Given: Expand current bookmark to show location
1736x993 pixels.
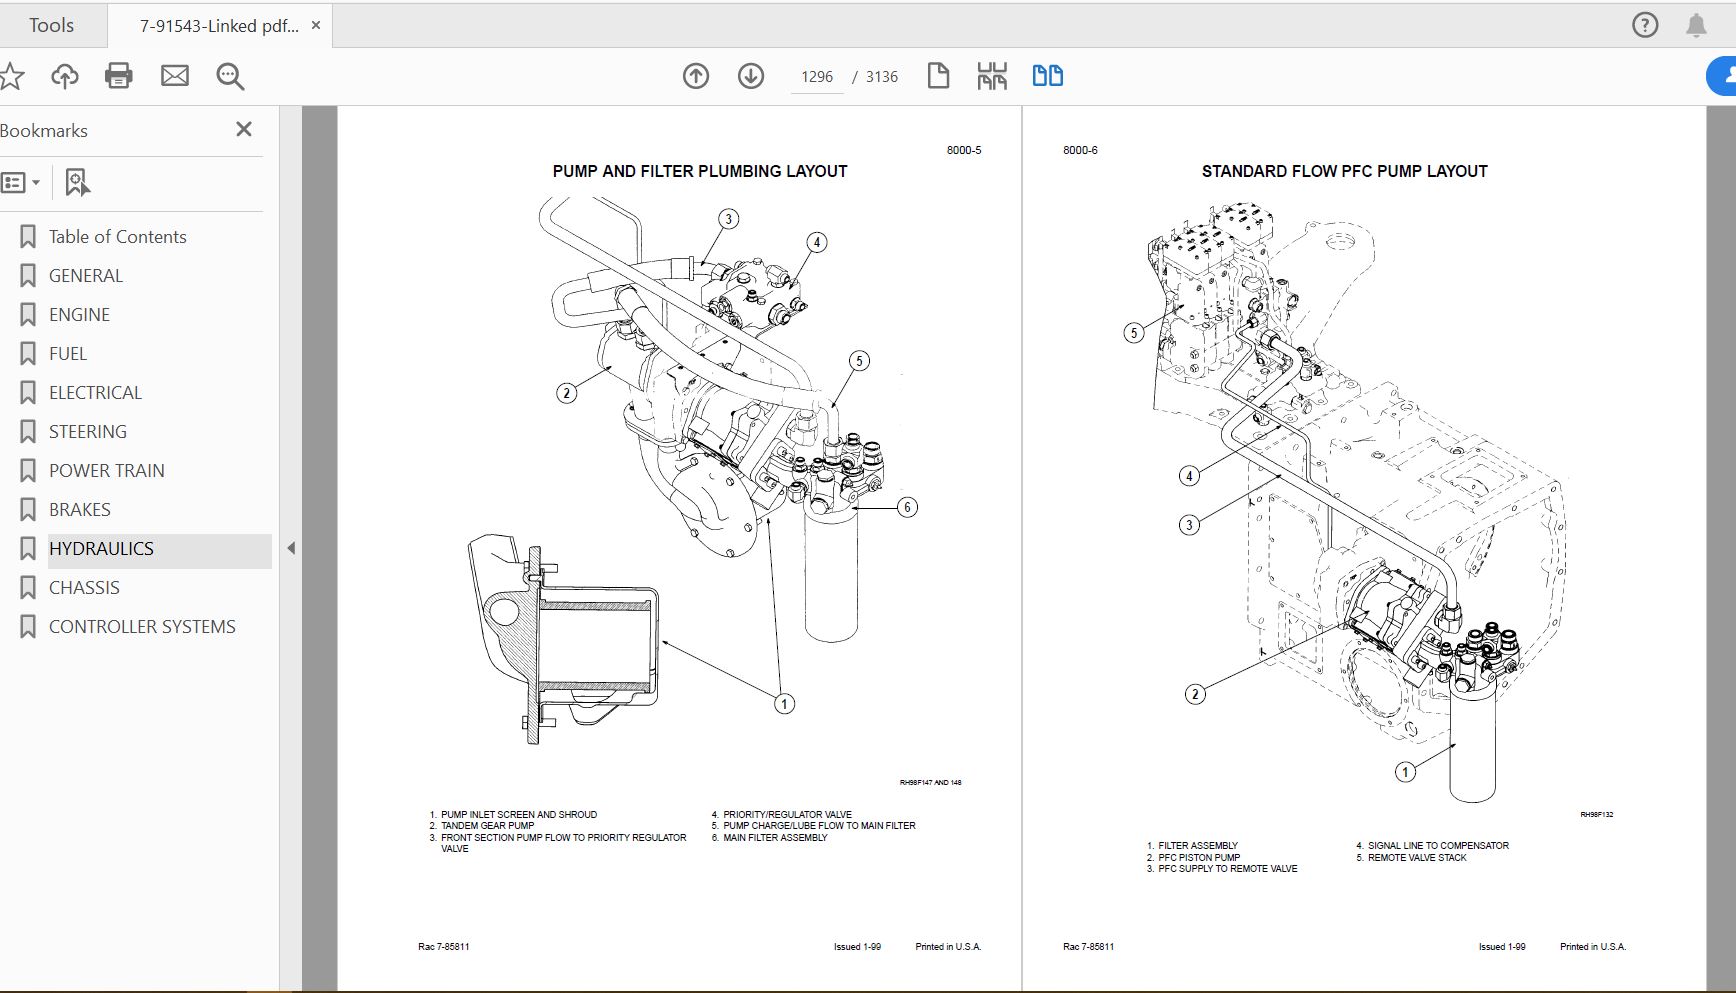Looking at the screenshot, I should (x=77, y=182).
